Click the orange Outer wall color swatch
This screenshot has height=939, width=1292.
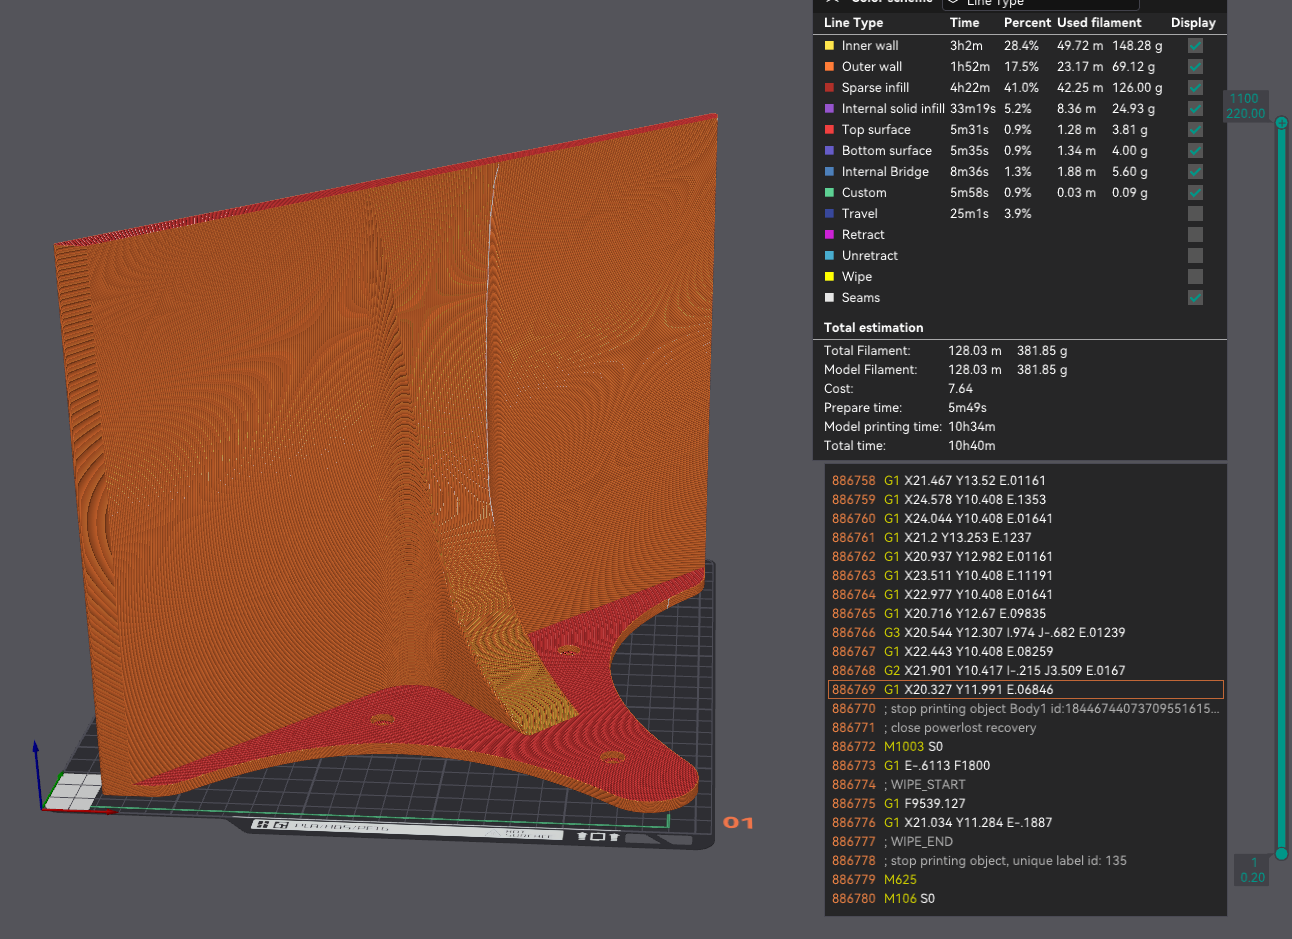coord(829,66)
